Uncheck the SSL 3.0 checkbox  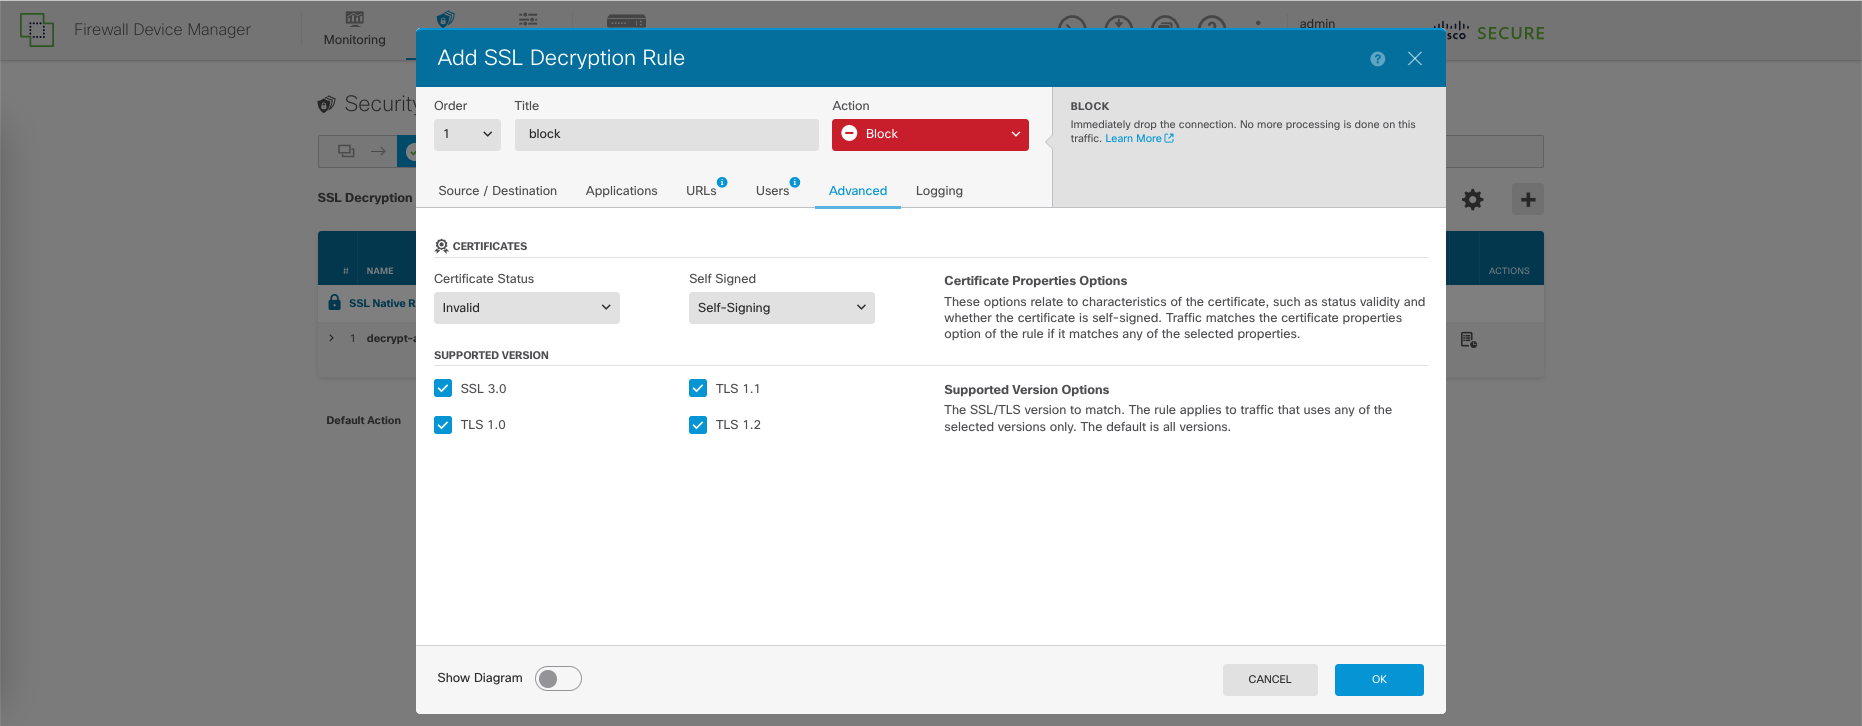[443, 389]
